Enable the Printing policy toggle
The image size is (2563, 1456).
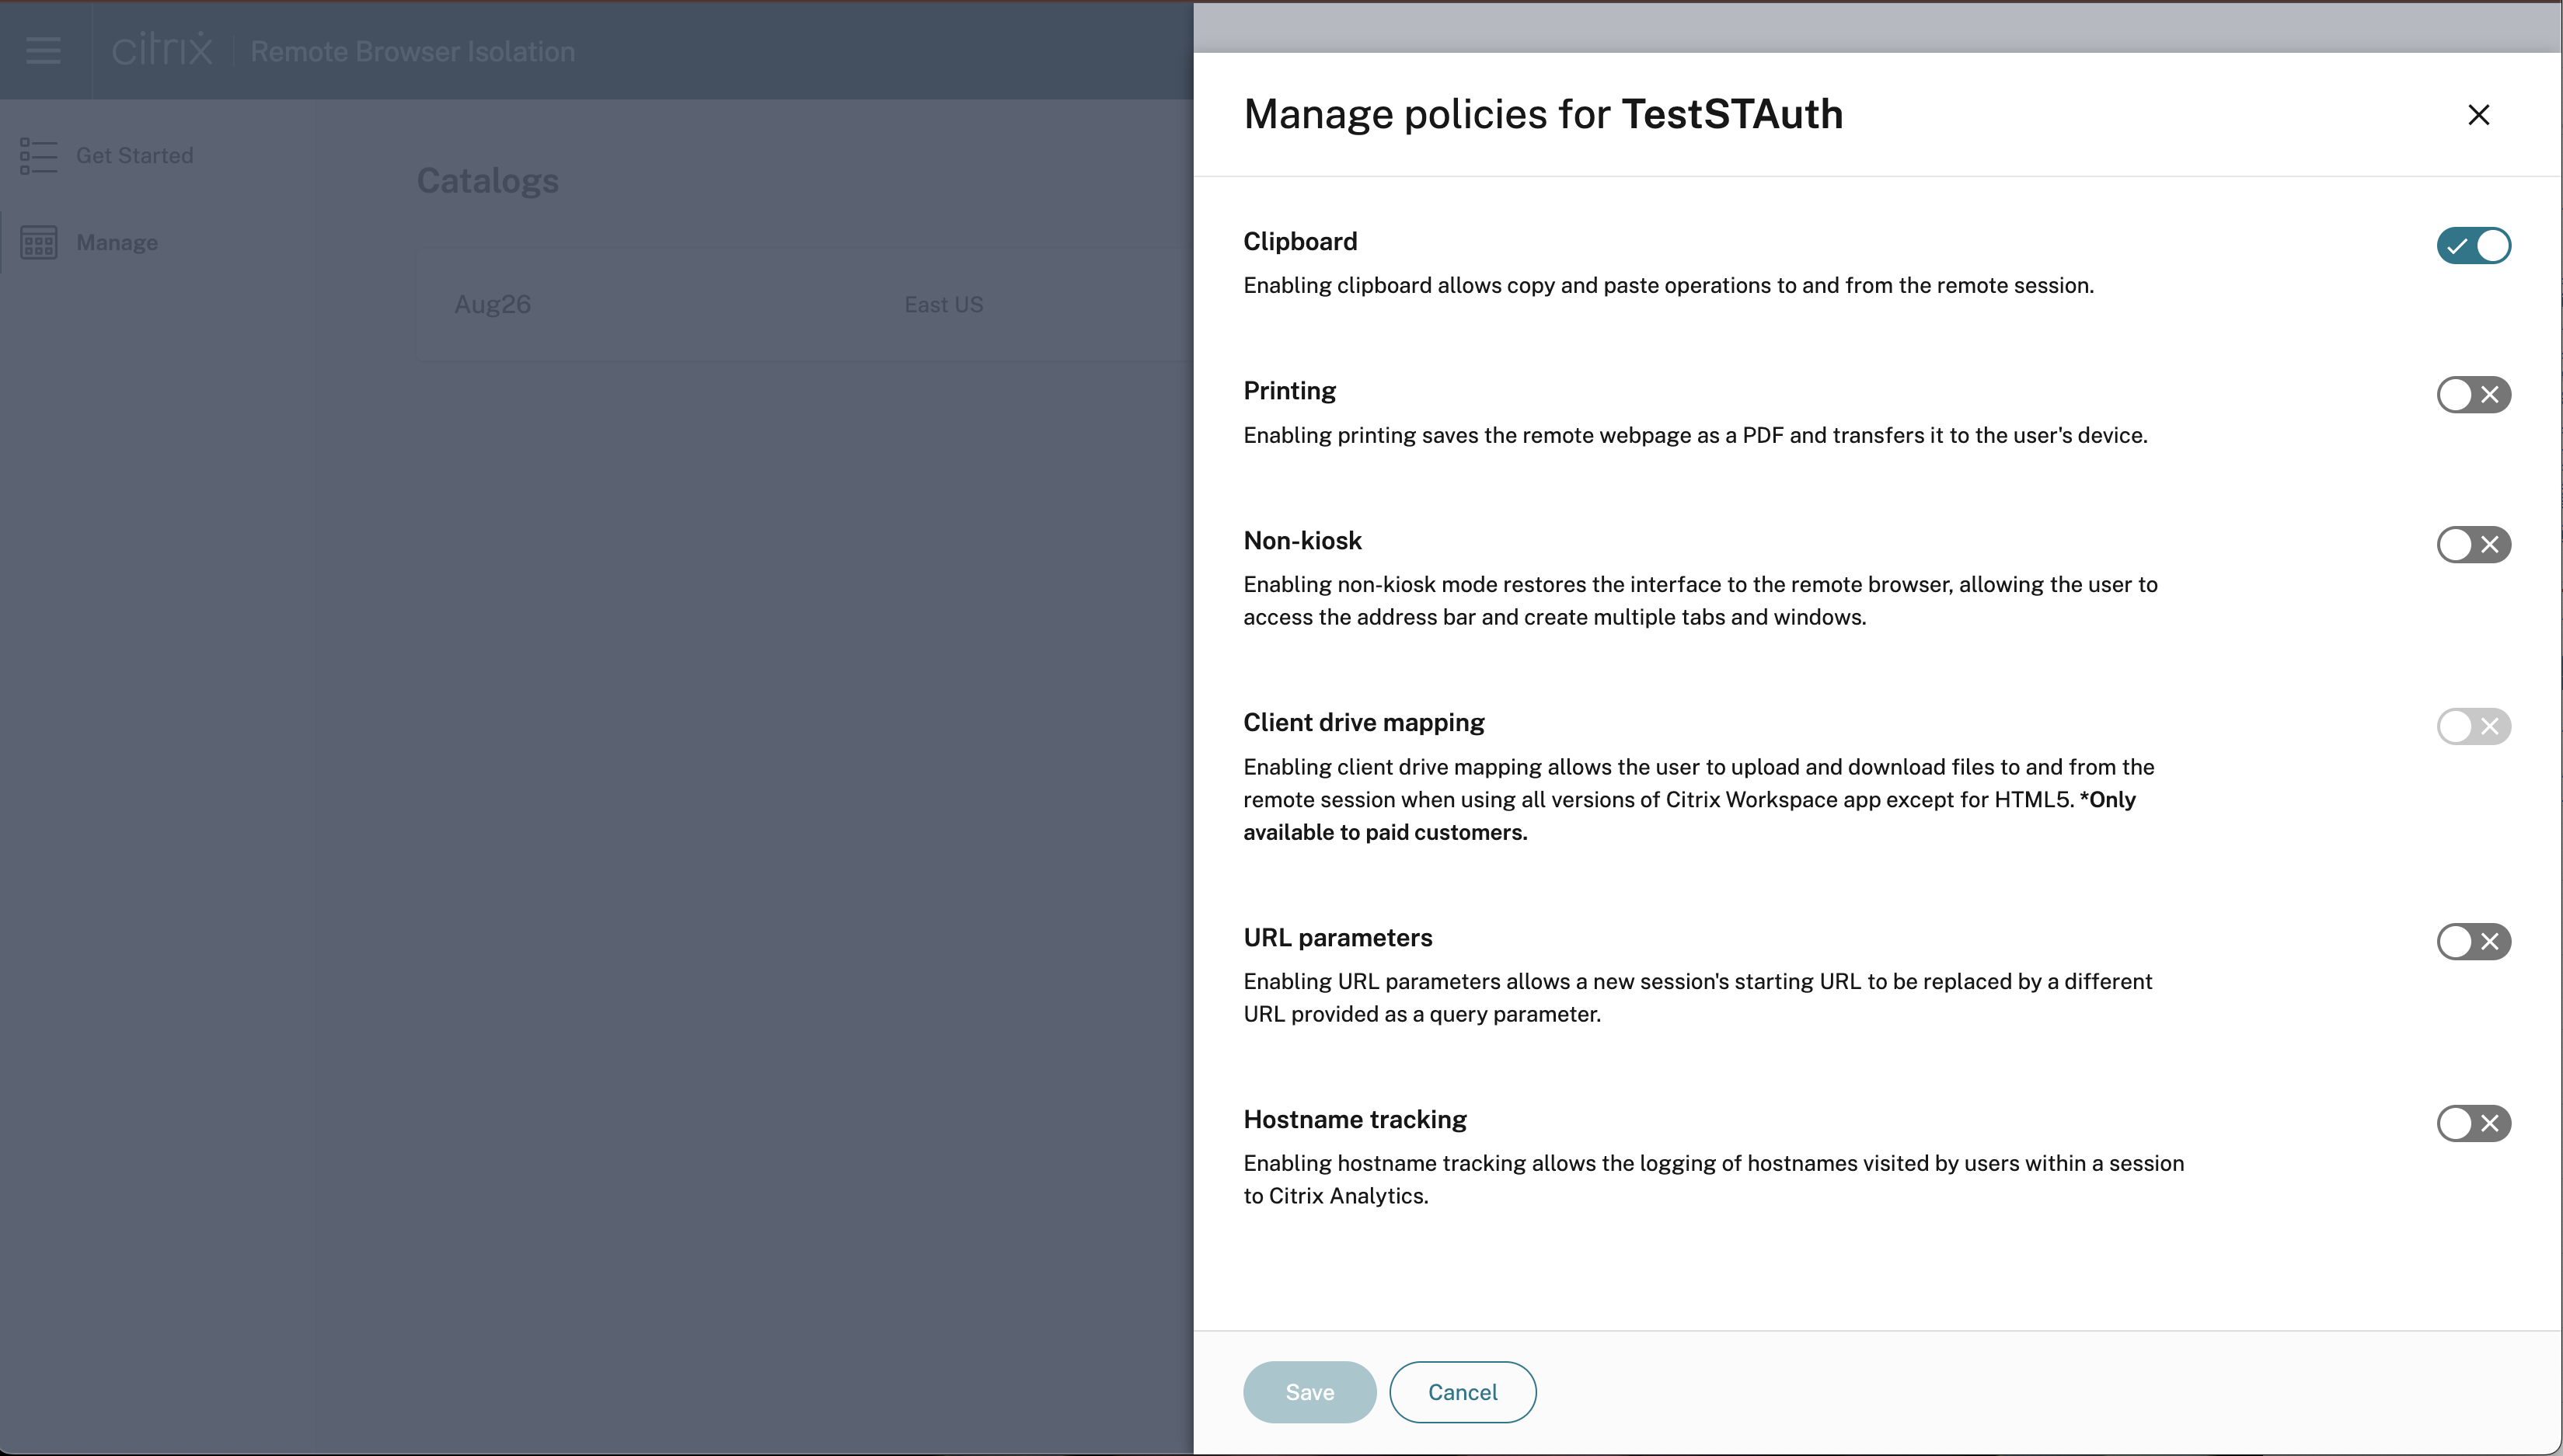(2473, 395)
